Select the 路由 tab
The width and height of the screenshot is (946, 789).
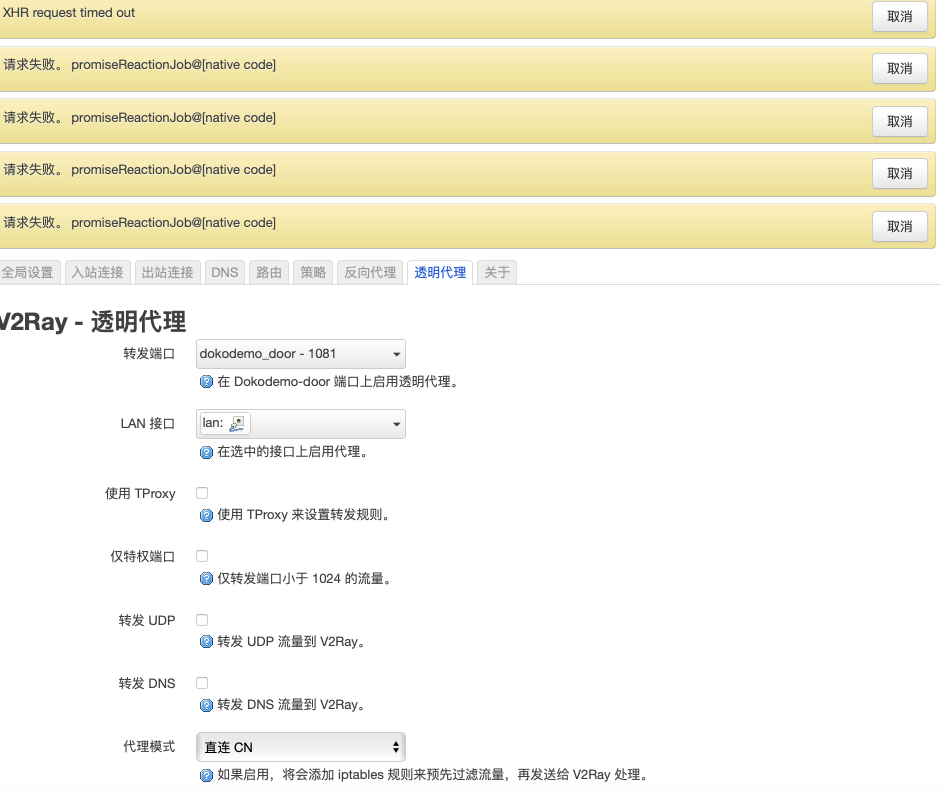tap(269, 273)
